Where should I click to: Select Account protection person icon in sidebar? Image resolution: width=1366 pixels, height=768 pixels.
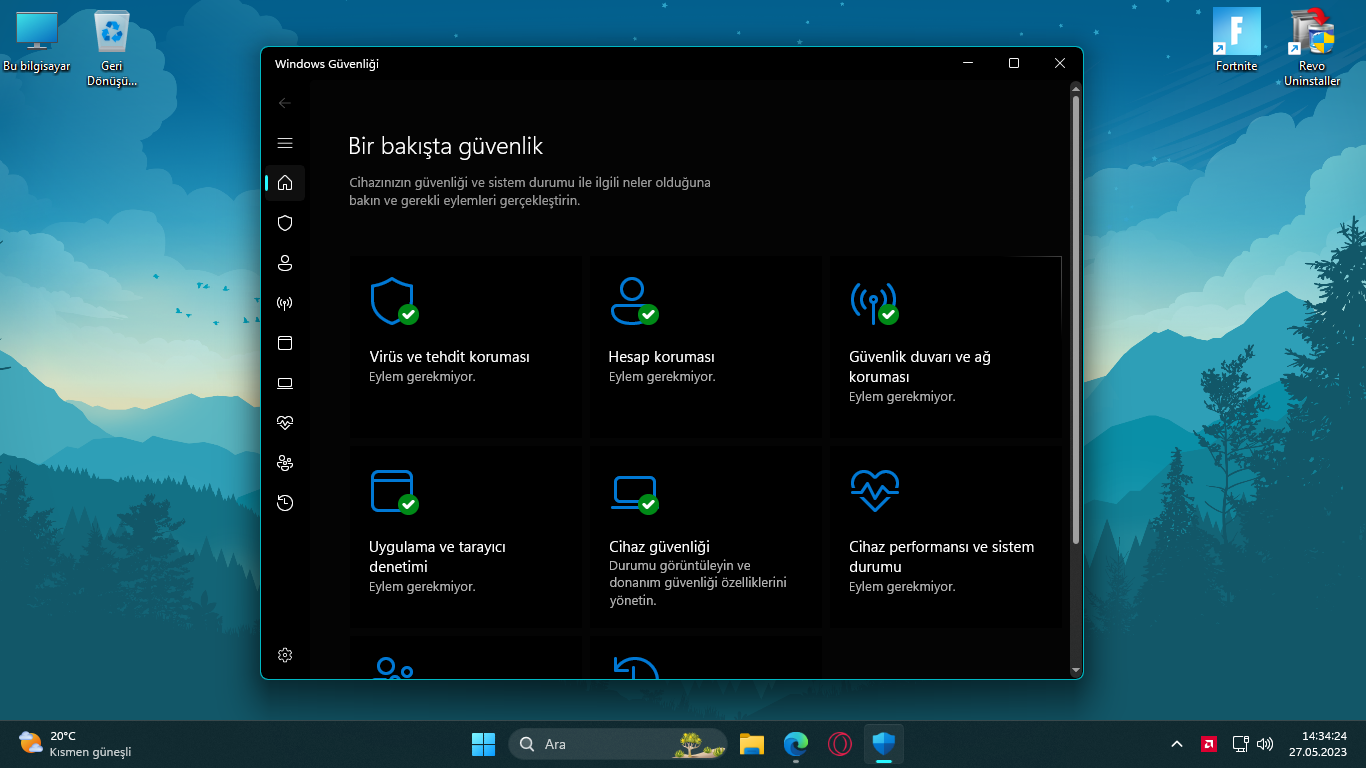[x=285, y=263]
